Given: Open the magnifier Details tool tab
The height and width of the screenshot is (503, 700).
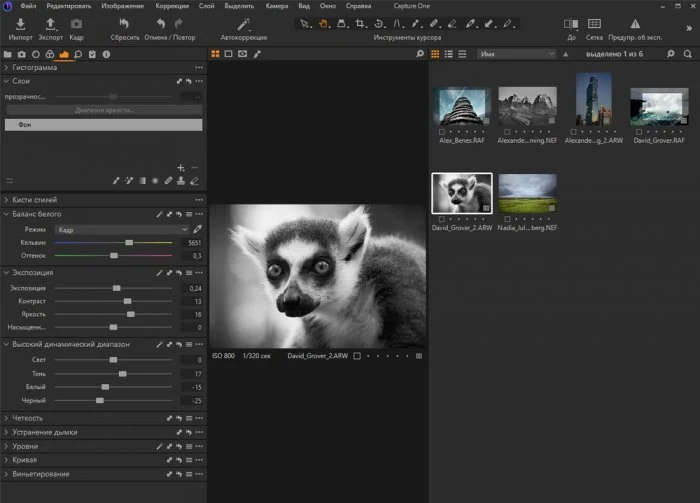Looking at the screenshot, I should (78, 54).
